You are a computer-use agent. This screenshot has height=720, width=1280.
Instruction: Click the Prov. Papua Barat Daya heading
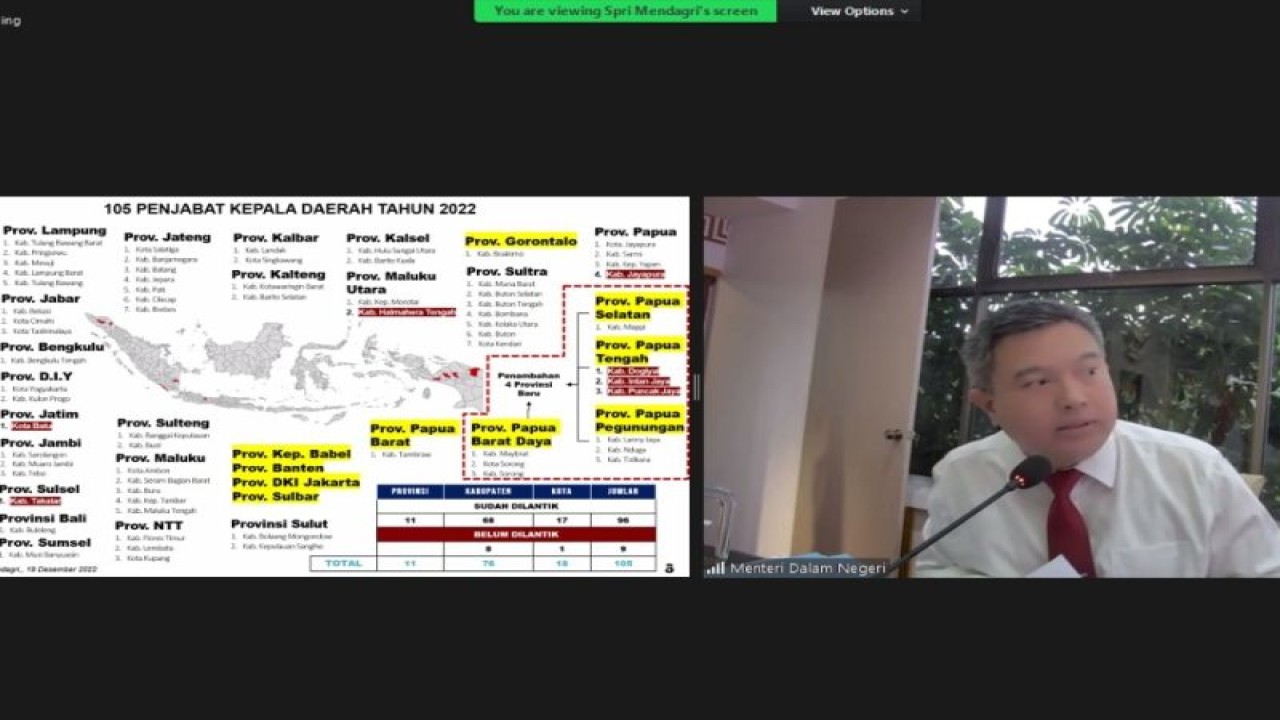coord(515,434)
